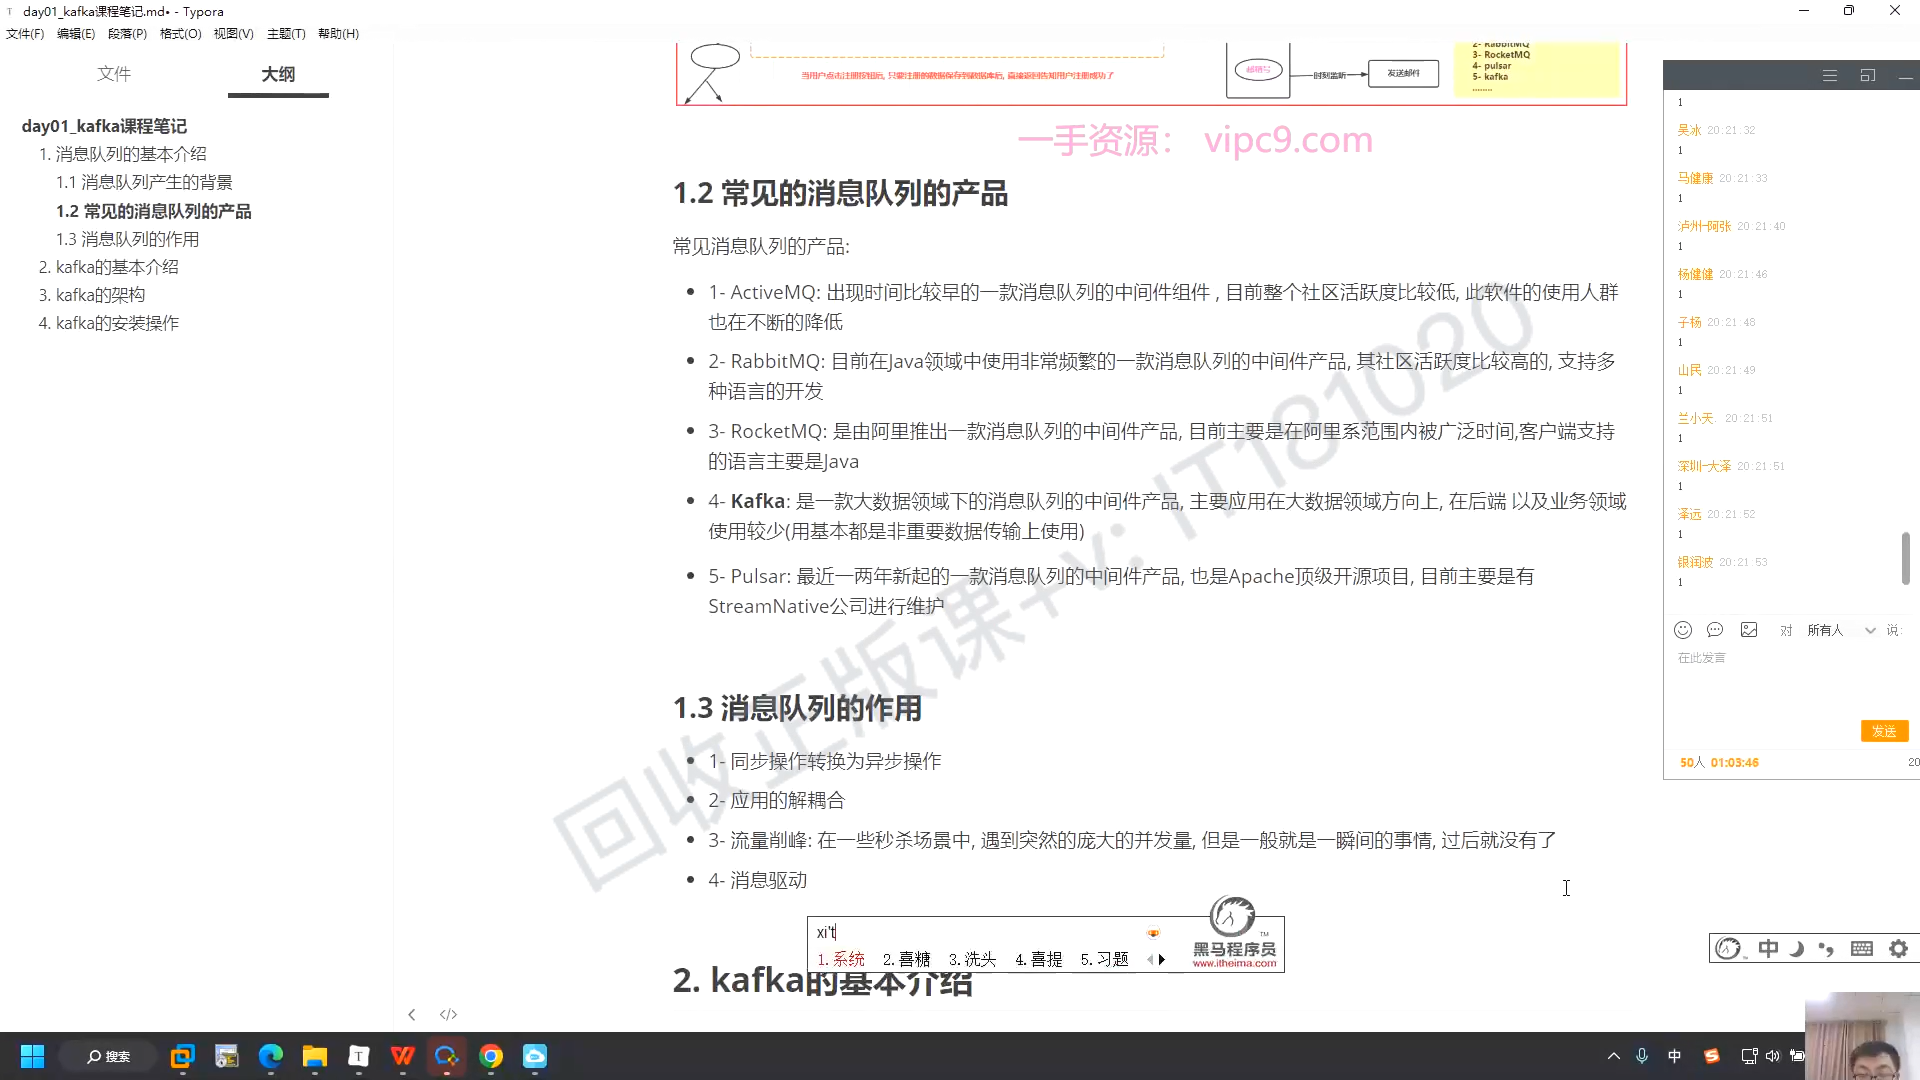Open the 所有人 recipient dropdown
The height and width of the screenshot is (1080, 1920).
[1840, 630]
